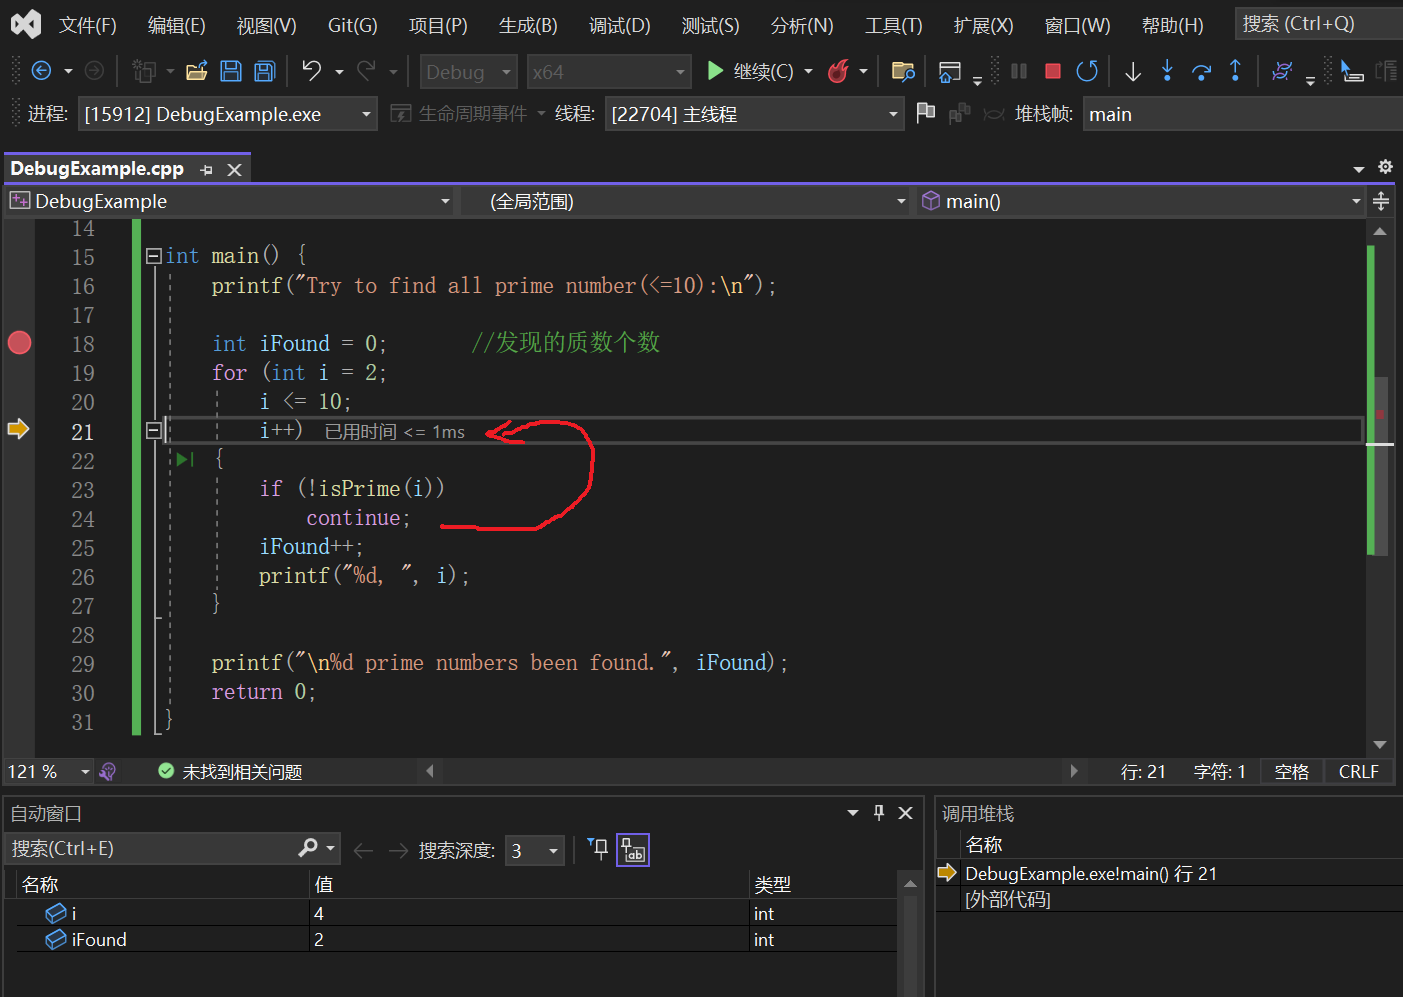
Task: Undo the last action
Action: tap(312, 71)
